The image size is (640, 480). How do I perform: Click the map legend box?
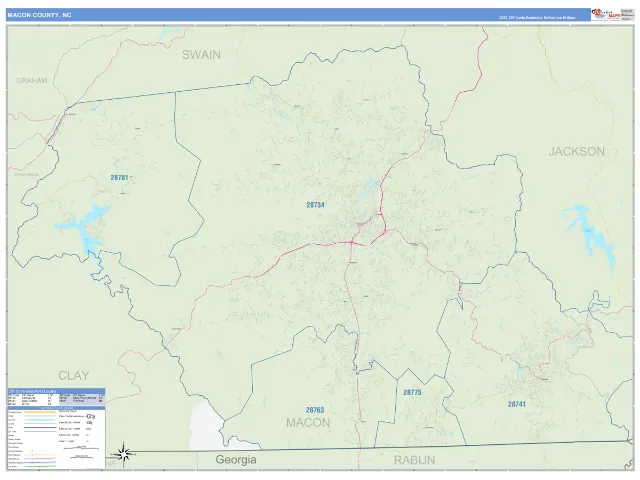pos(56,438)
